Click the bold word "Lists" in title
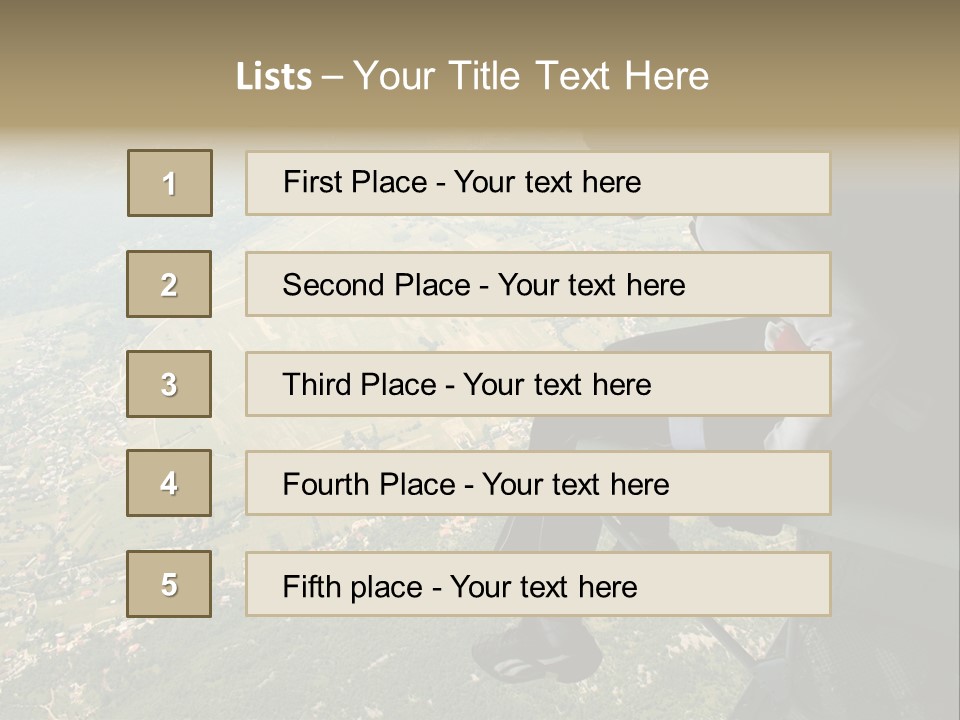Screen dimensions: 960x720 [x=273, y=77]
